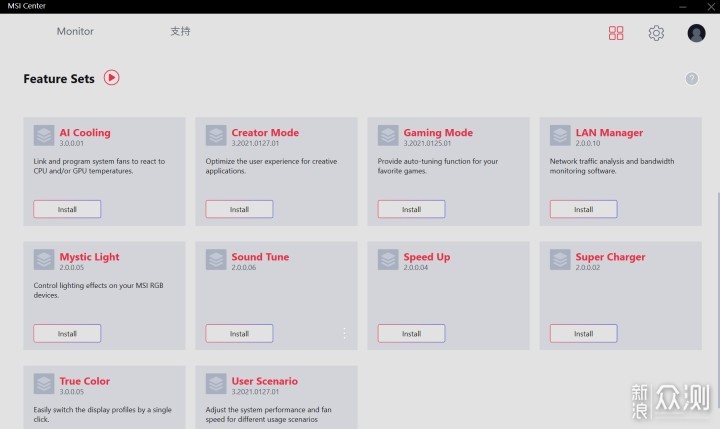Click the Feature Sets heading
Image resolution: width=720 pixels, height=429 pixels.
click(x=59, y=79)
